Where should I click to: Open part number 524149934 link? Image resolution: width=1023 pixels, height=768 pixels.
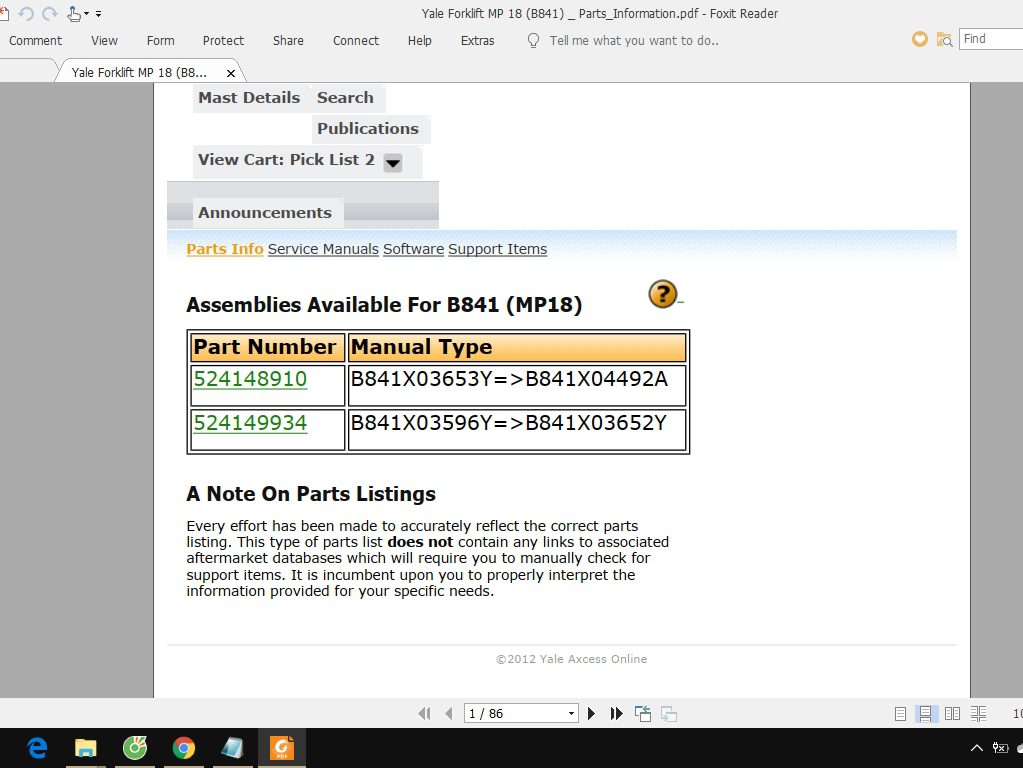point(250,423)
